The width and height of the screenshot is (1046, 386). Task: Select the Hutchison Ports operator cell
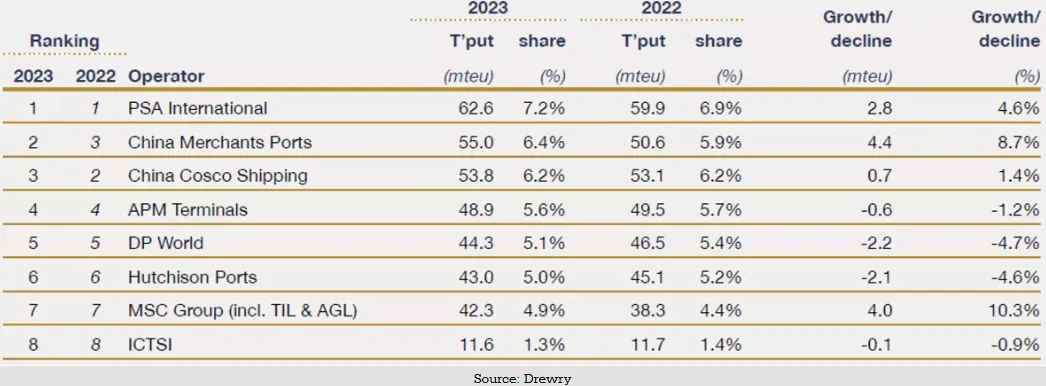pyautogui.click(x=192, y=277)
